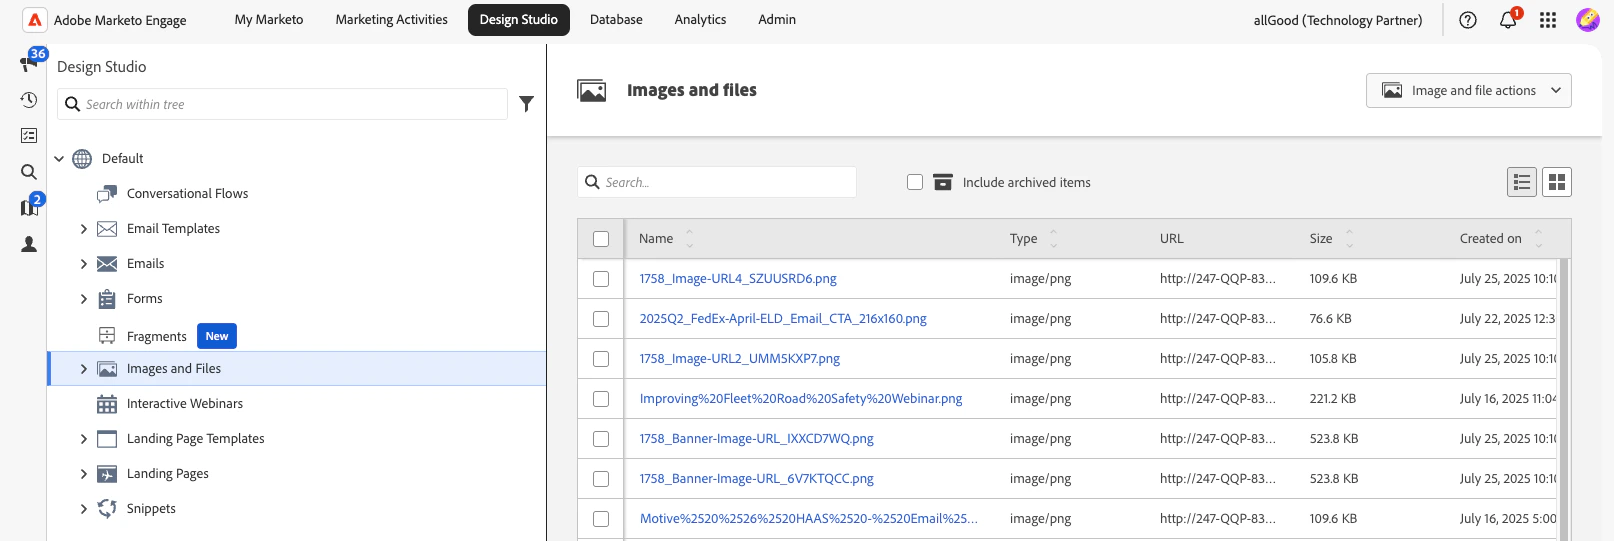
Task: Click the images Search field
Action: click(x=717, y=182)
